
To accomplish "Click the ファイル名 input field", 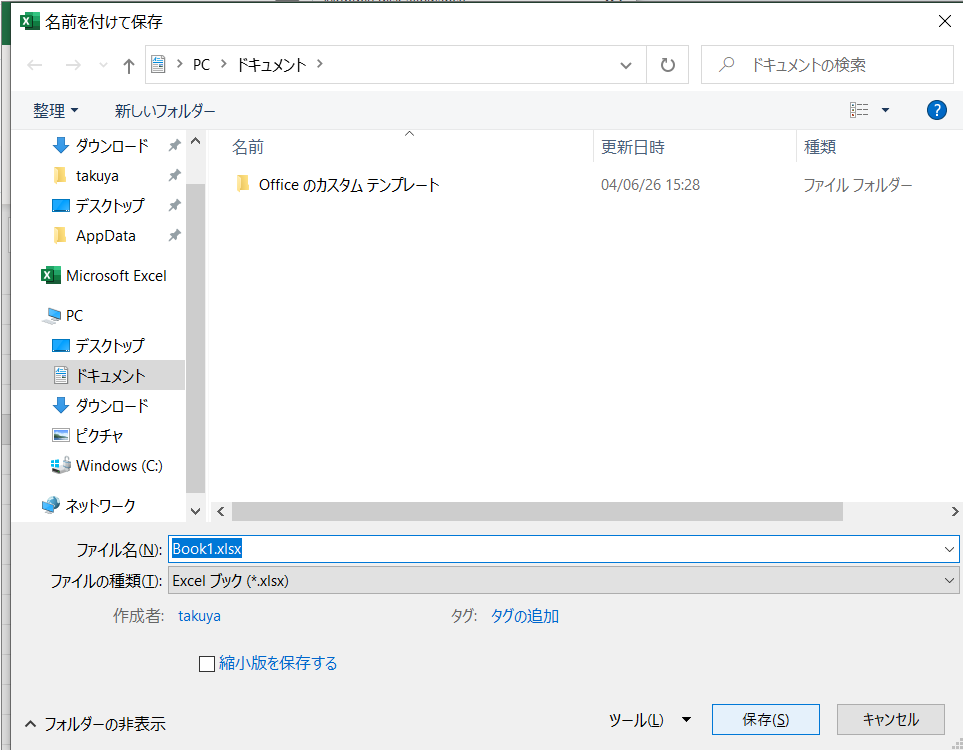I will pos(556,549).
